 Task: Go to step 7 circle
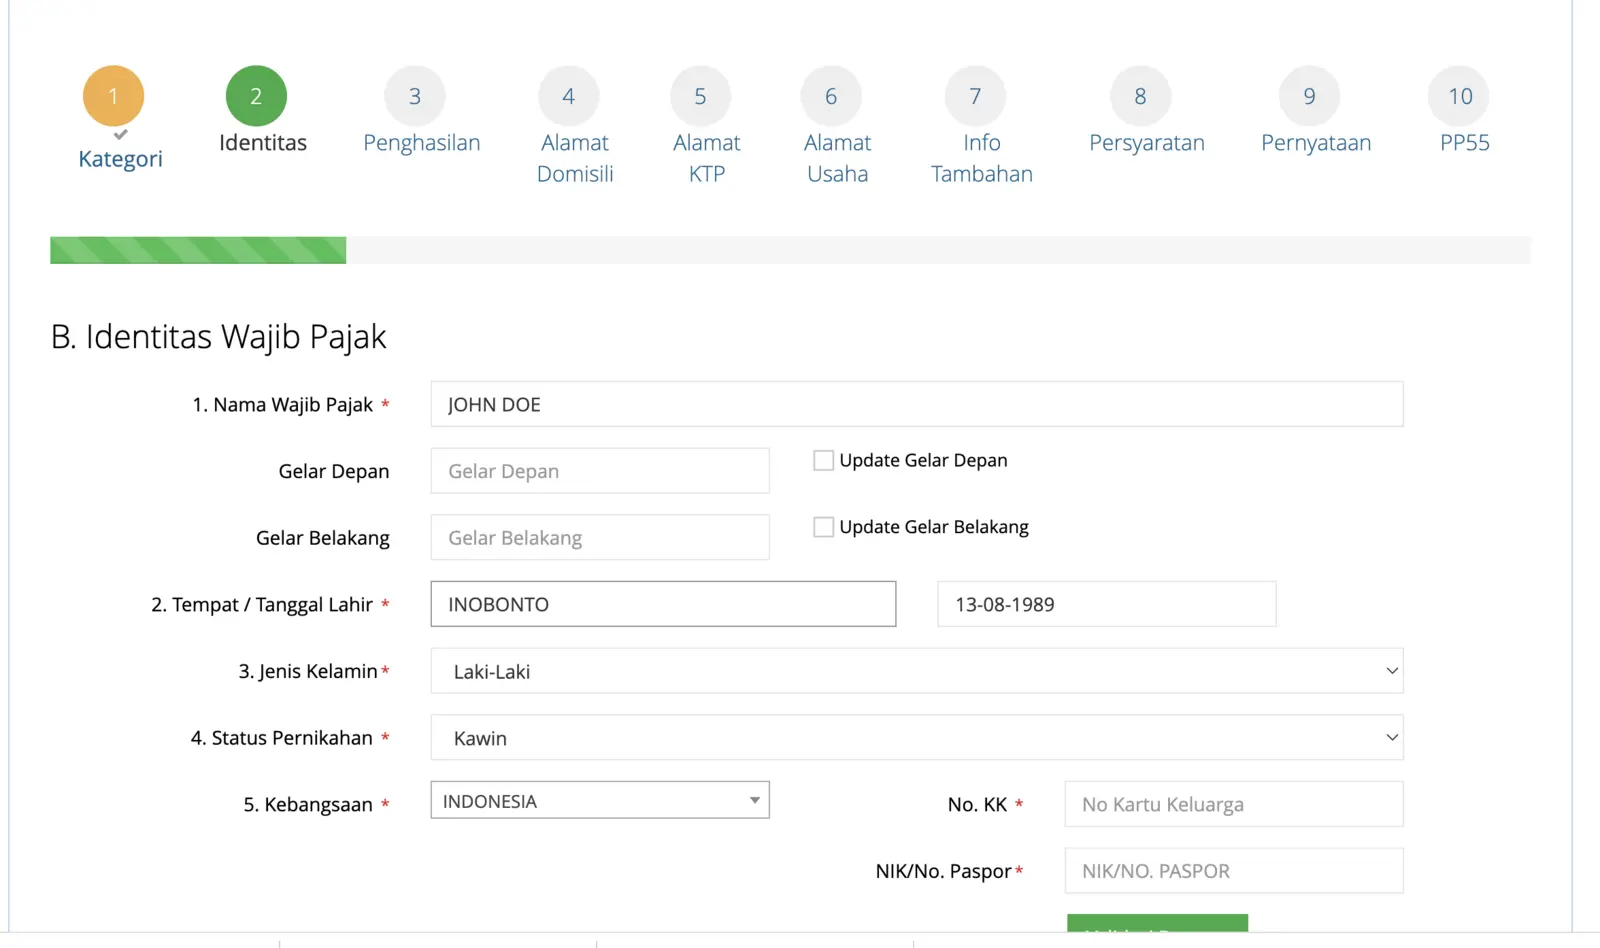tap(975, 96)
